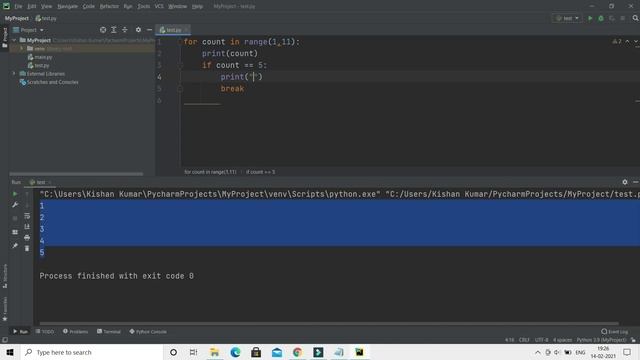Screen dimensions: 640x360
Task: Click CRLF line separator in status bar
Action: [524, 340]
